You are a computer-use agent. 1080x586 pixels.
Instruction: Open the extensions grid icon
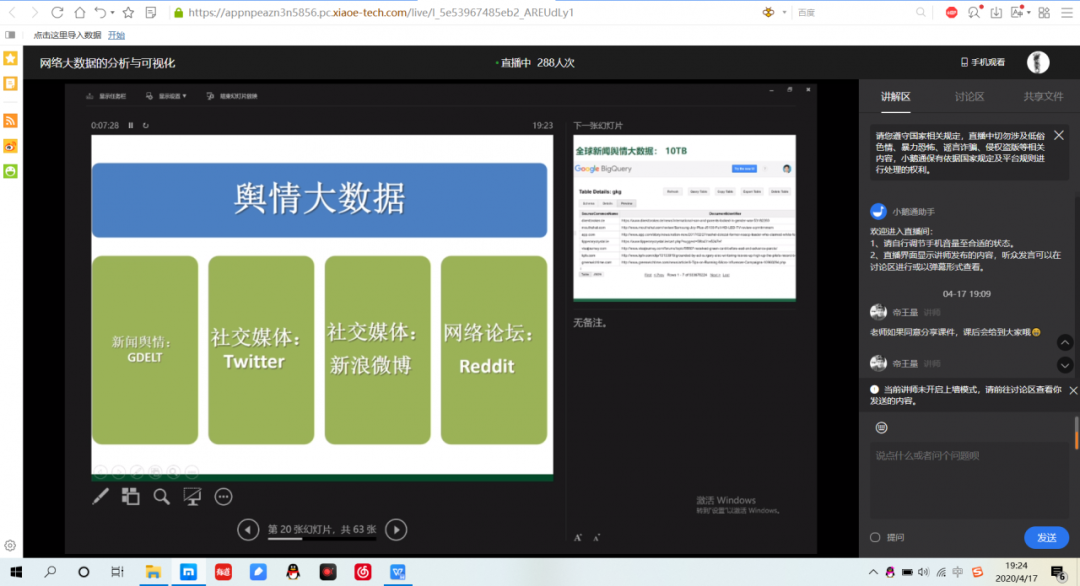1044,12
